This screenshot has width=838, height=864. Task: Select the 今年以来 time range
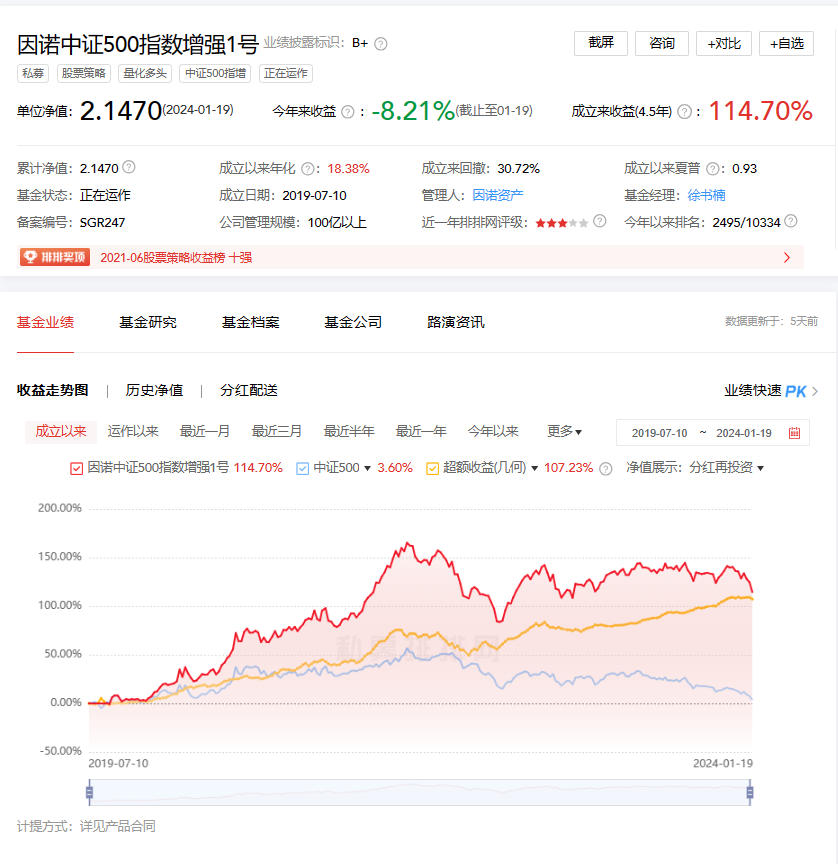point(493,431)
